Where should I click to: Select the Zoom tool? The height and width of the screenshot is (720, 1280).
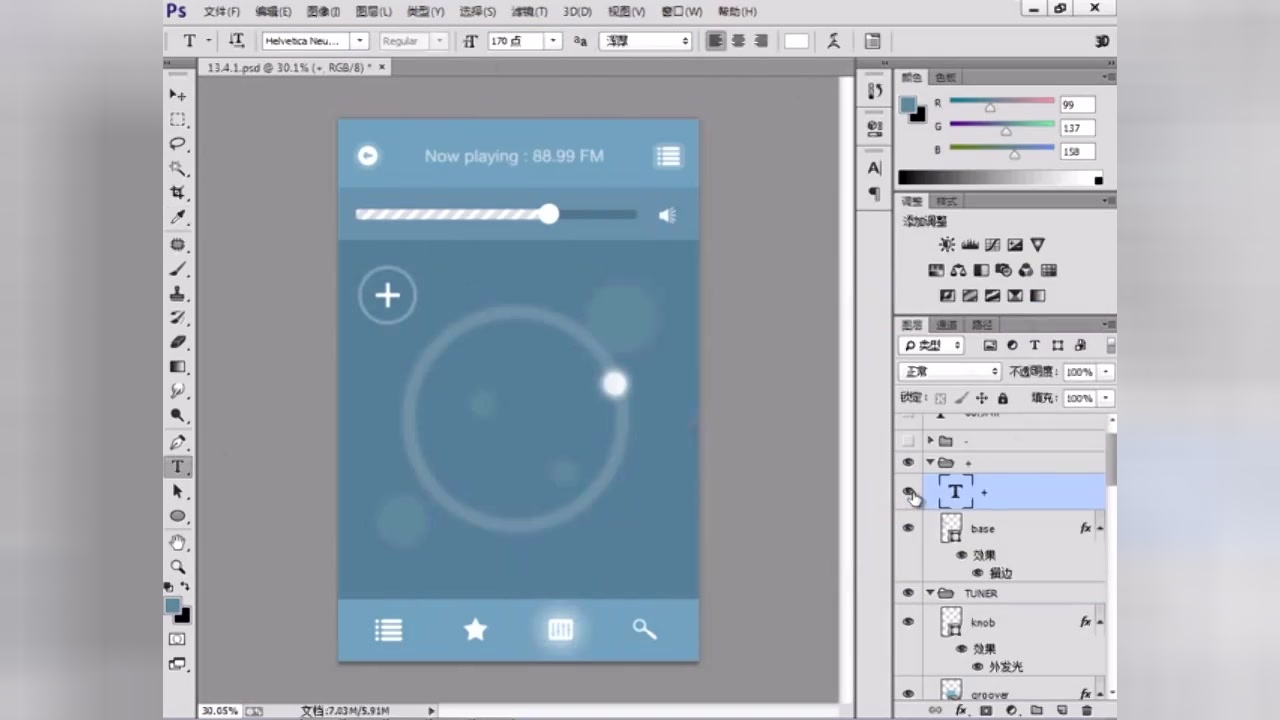click(x=178, y=567)
